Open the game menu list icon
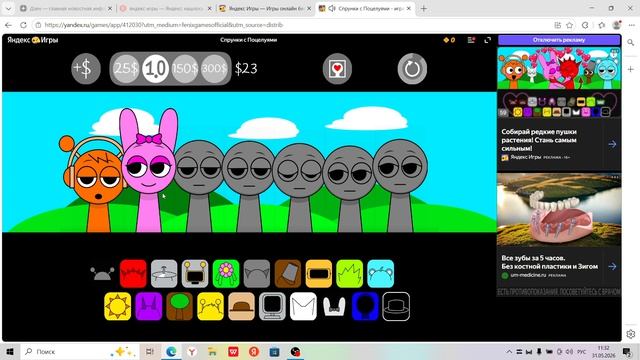This screenshot has height=360, width=640. pyautogui.click(x=471, y=40)
